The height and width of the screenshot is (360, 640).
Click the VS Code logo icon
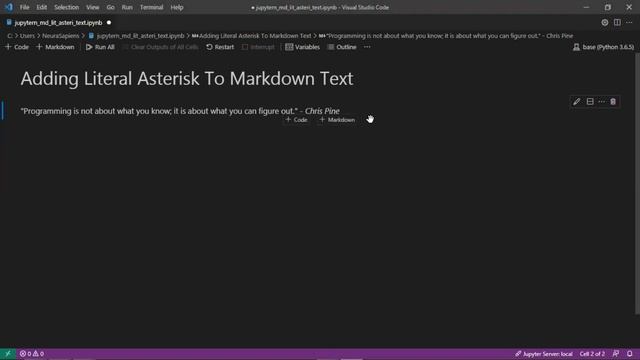click(x=9, y=7)
